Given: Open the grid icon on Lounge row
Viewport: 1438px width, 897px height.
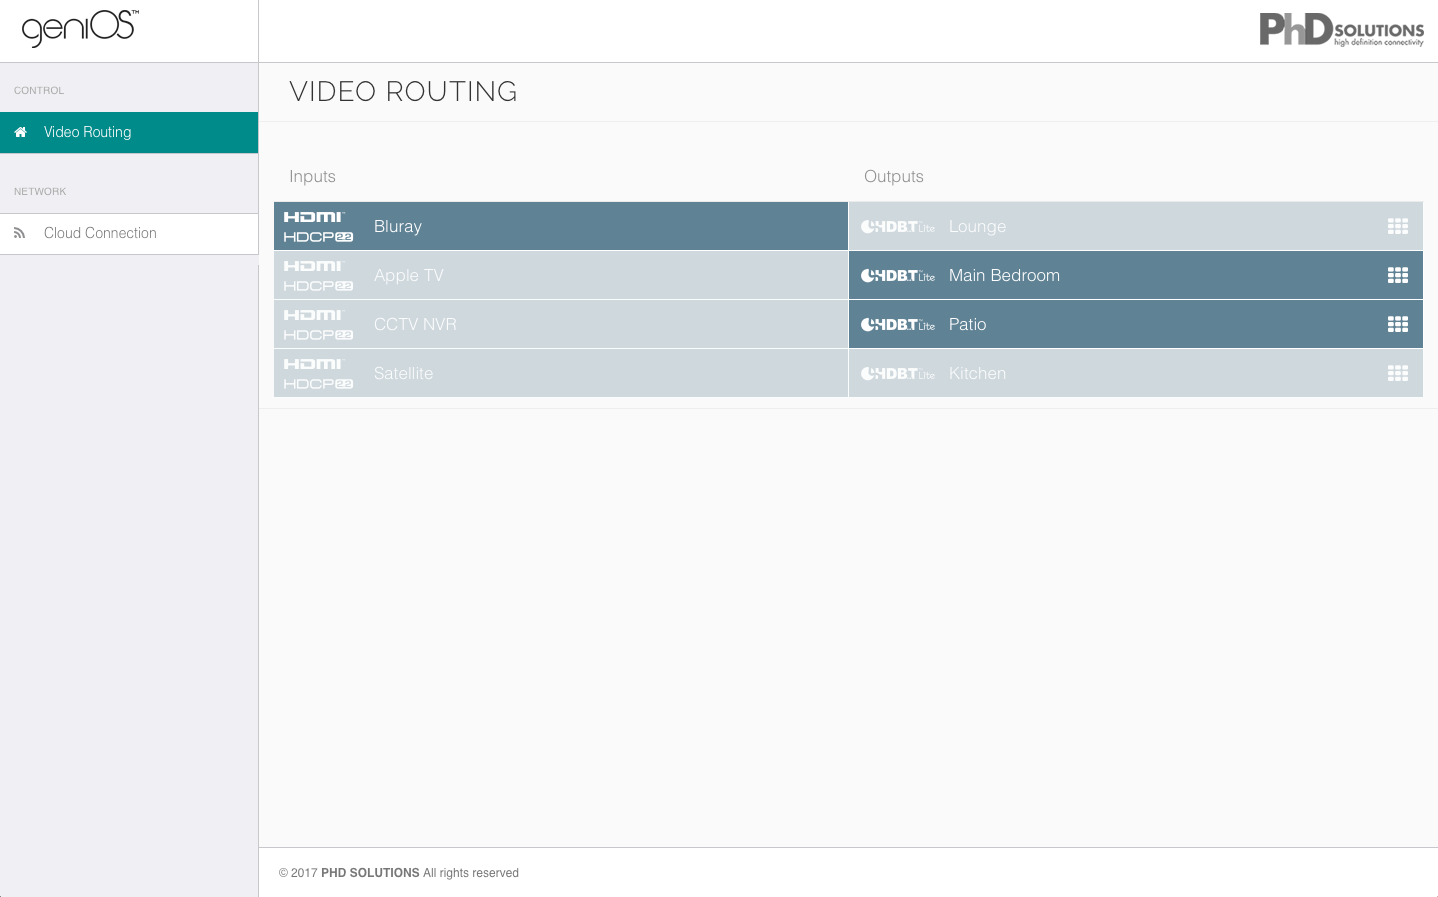Looking at the screenshot, I should click(1398, 226).
